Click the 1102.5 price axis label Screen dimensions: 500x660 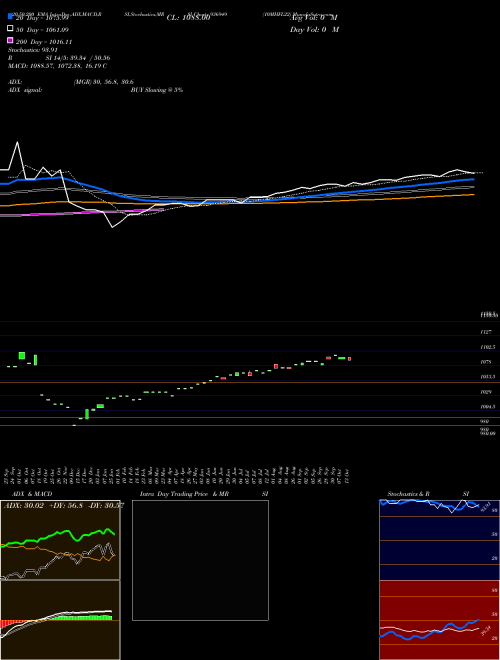click(488, 347)
